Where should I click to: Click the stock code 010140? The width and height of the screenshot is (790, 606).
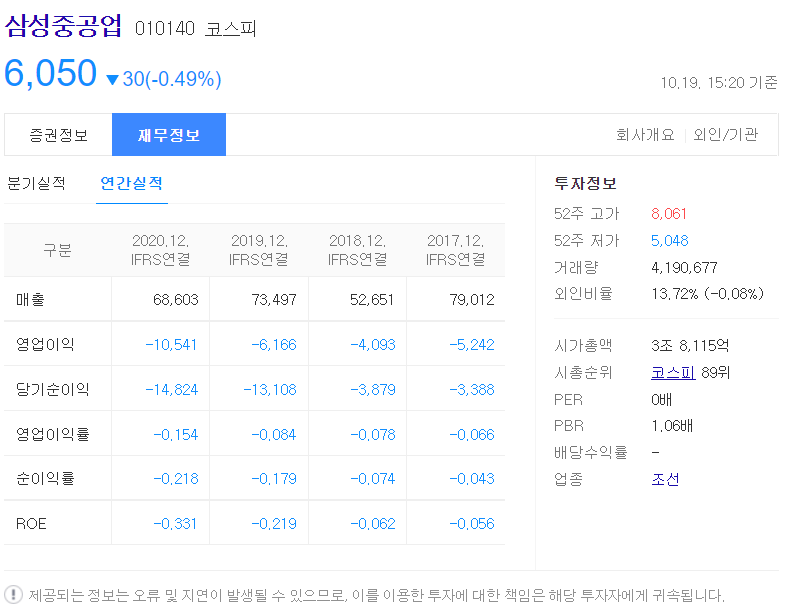[x=165, y=29]
